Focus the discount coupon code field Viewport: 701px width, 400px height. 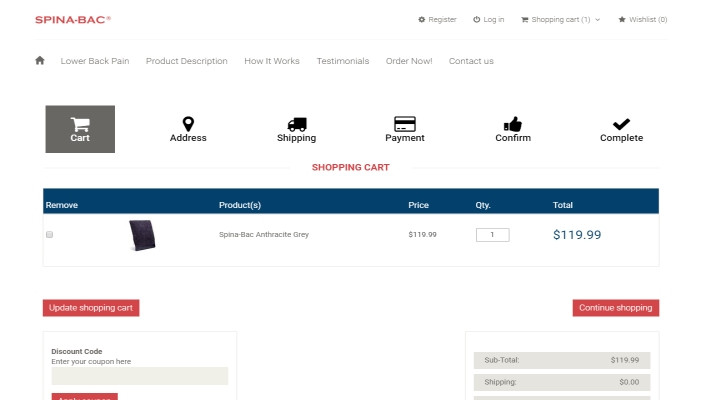(139, 376)
